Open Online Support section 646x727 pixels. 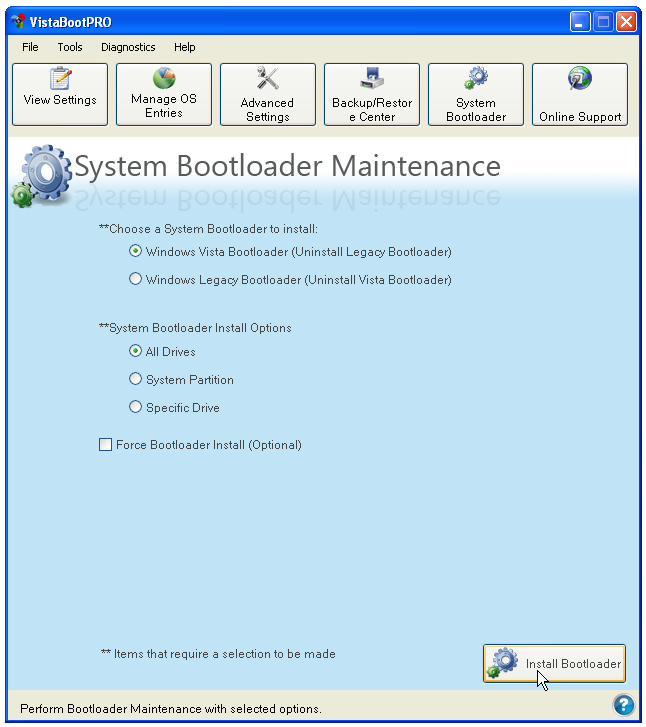pos(580,95)
